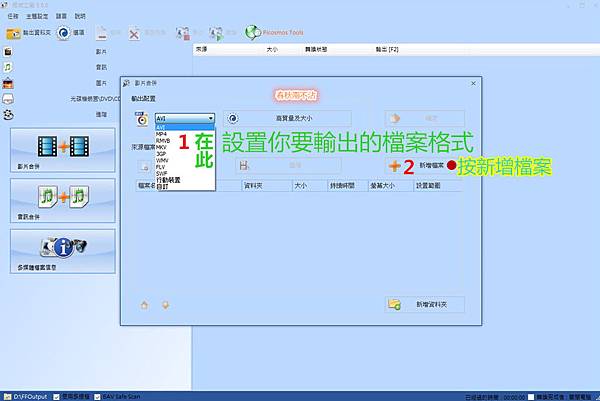
Task: Click the video joiner film strips tile
Action: [63, 150]
